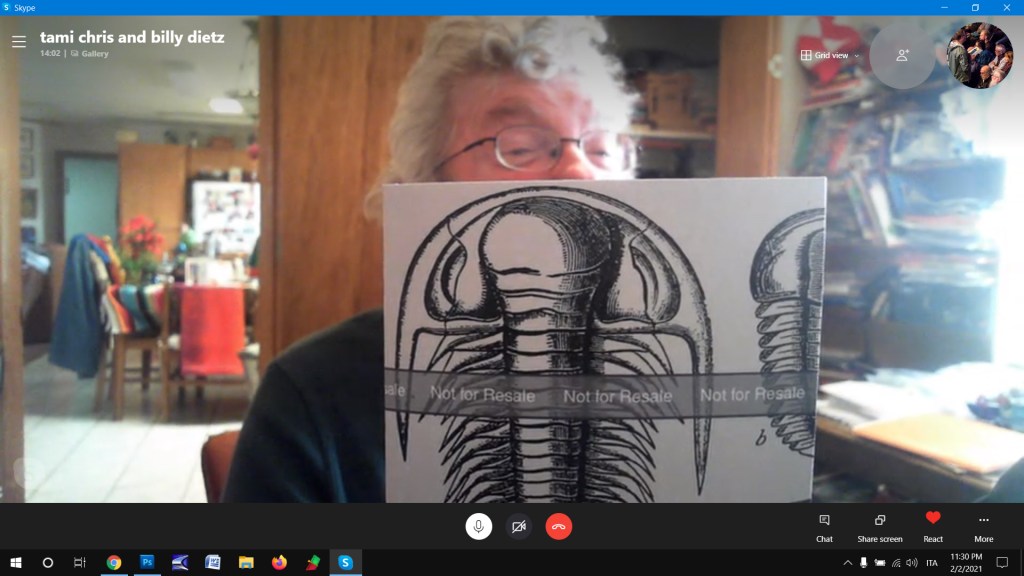Click the self-view video thumbnail
Screen dimensions: 1024x576
pyautogui.click(x=979, y=56)
